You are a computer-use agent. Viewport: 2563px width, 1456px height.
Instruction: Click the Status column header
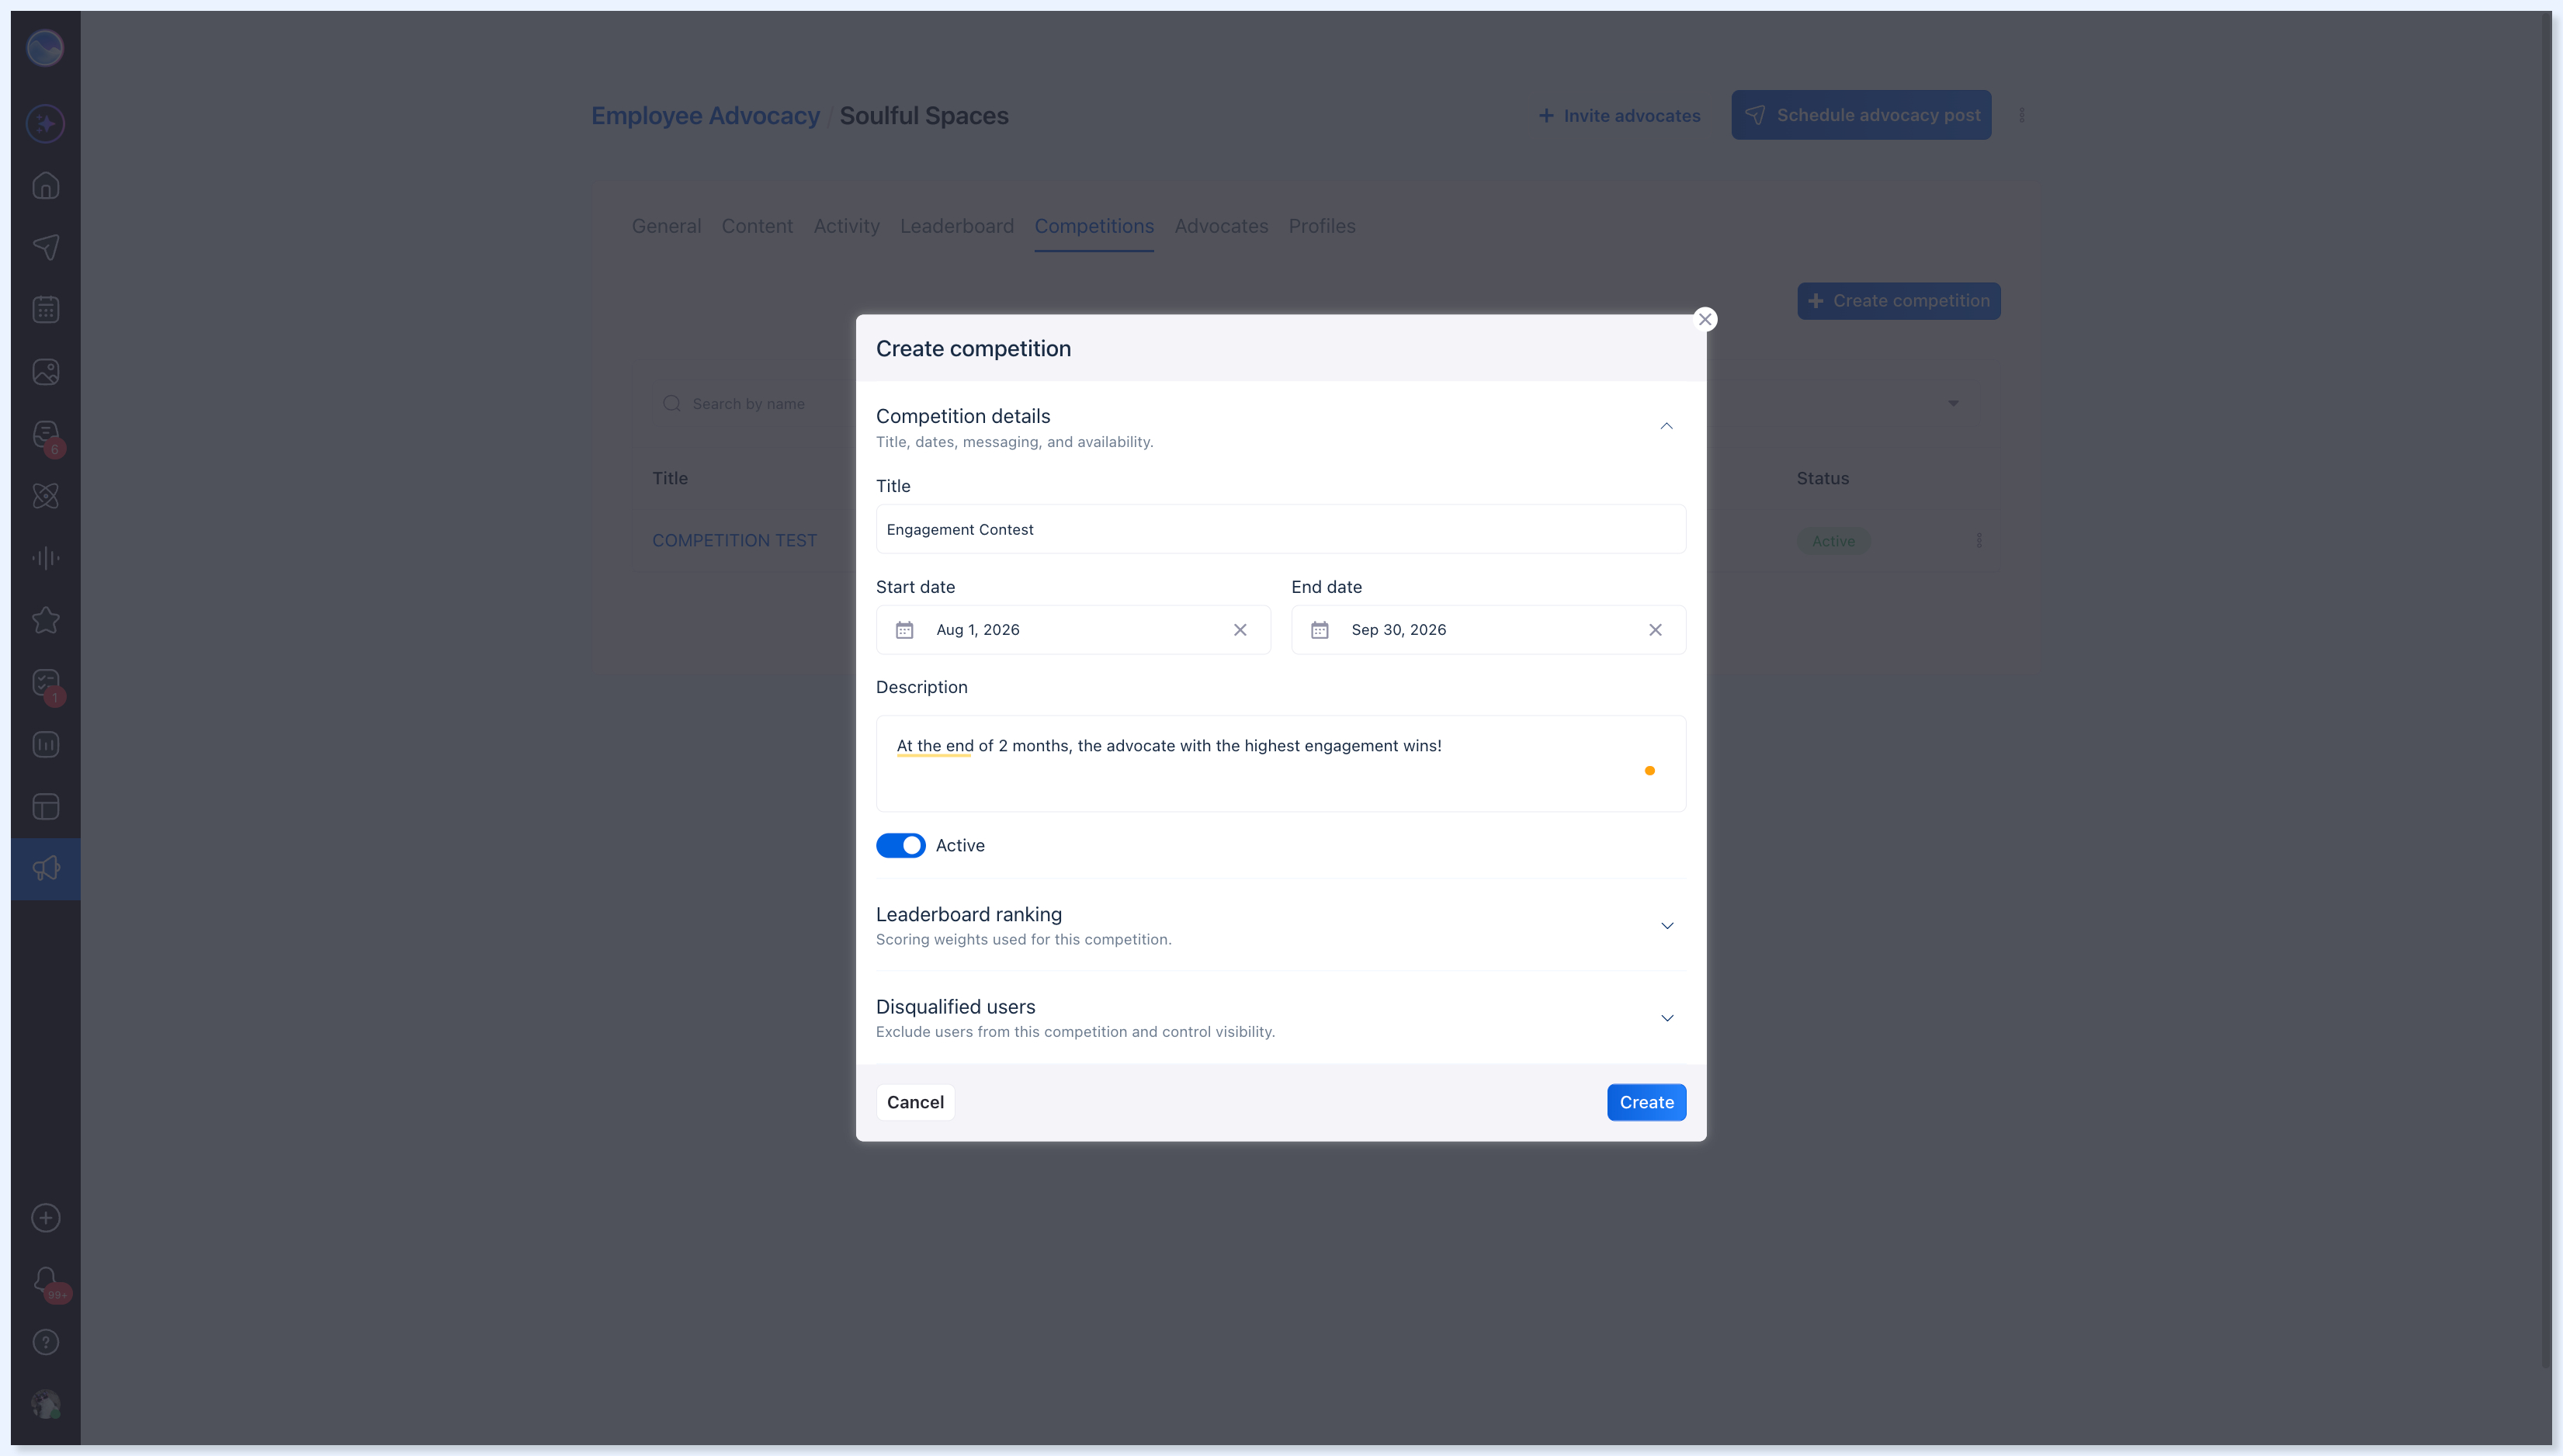tap(1822, 478)
